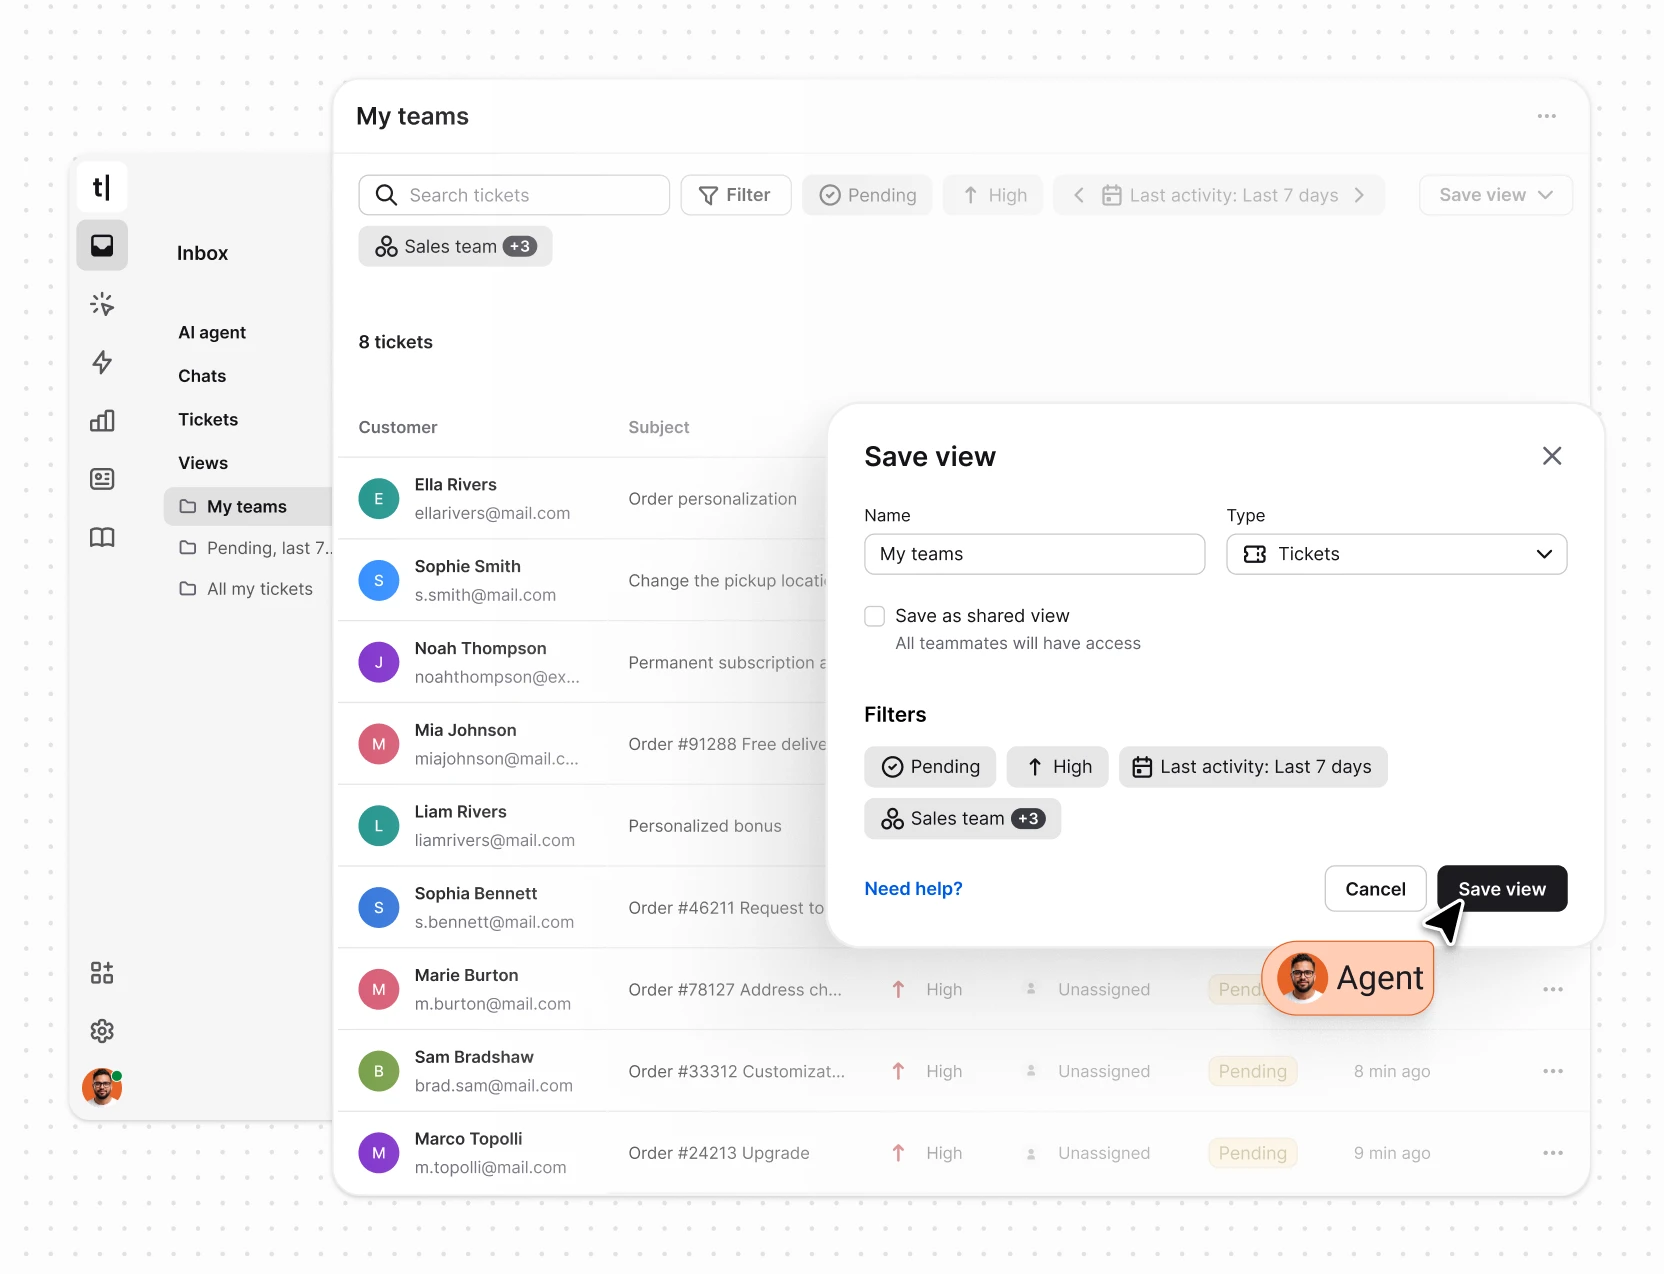The width and height of the screenshot is (1664, 1274).
Task: Open the Filter button in toolbar
Action: (735, 195)
